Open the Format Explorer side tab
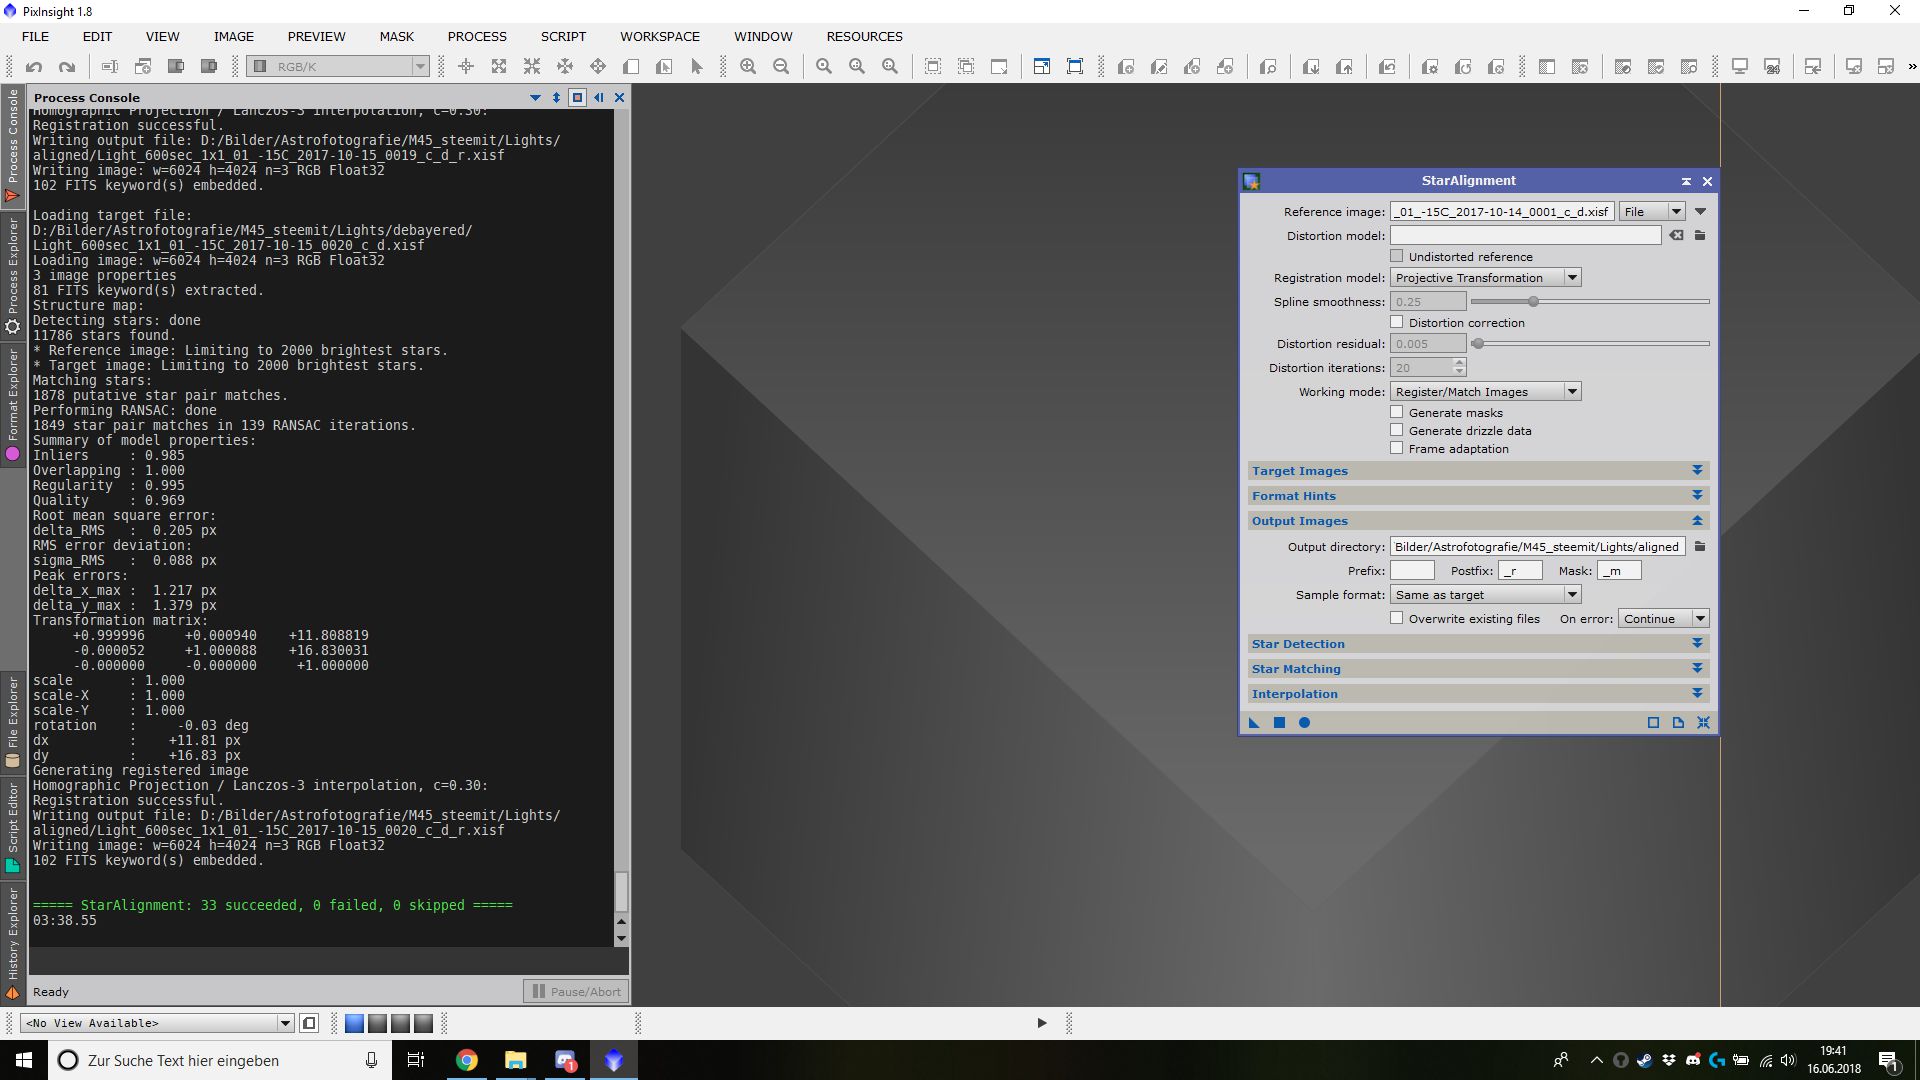The width and height of the screenshot is (1920, 1080). 13,404
